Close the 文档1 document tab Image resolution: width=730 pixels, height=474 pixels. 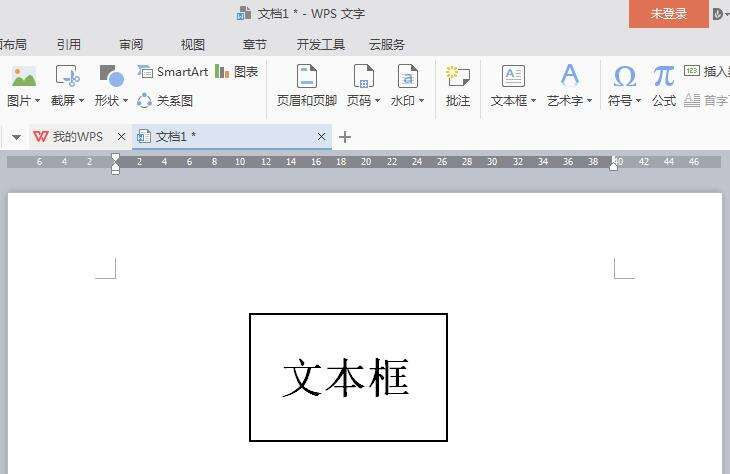click(x=321, y=136)
